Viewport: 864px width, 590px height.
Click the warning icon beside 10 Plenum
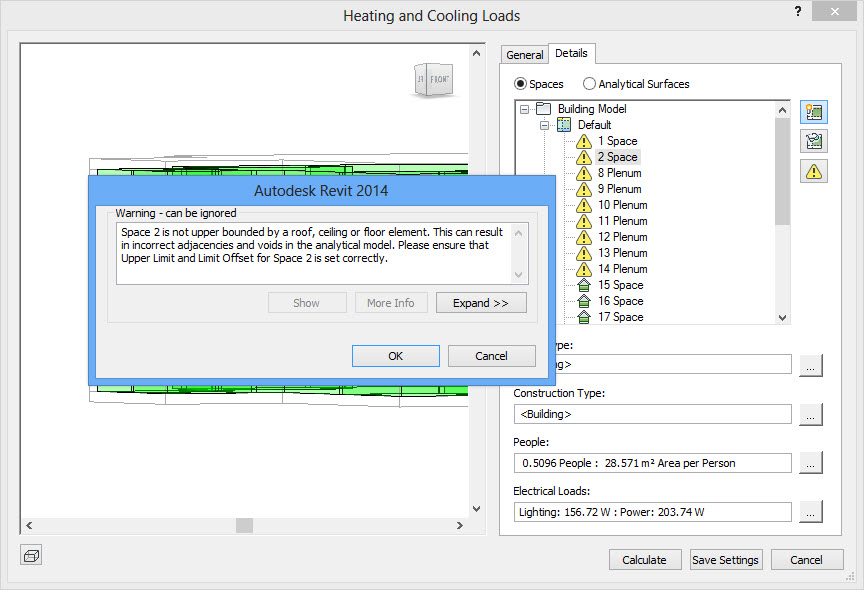(584, 205)
